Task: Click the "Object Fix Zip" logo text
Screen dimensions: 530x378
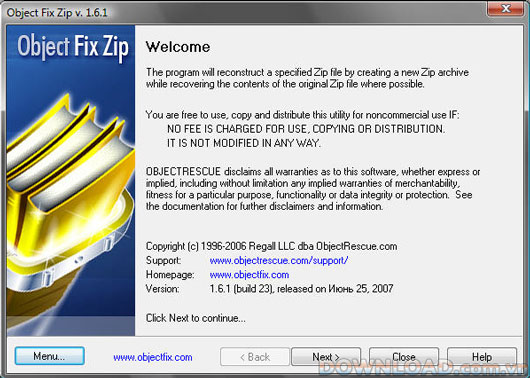Action: click(73, 47)
